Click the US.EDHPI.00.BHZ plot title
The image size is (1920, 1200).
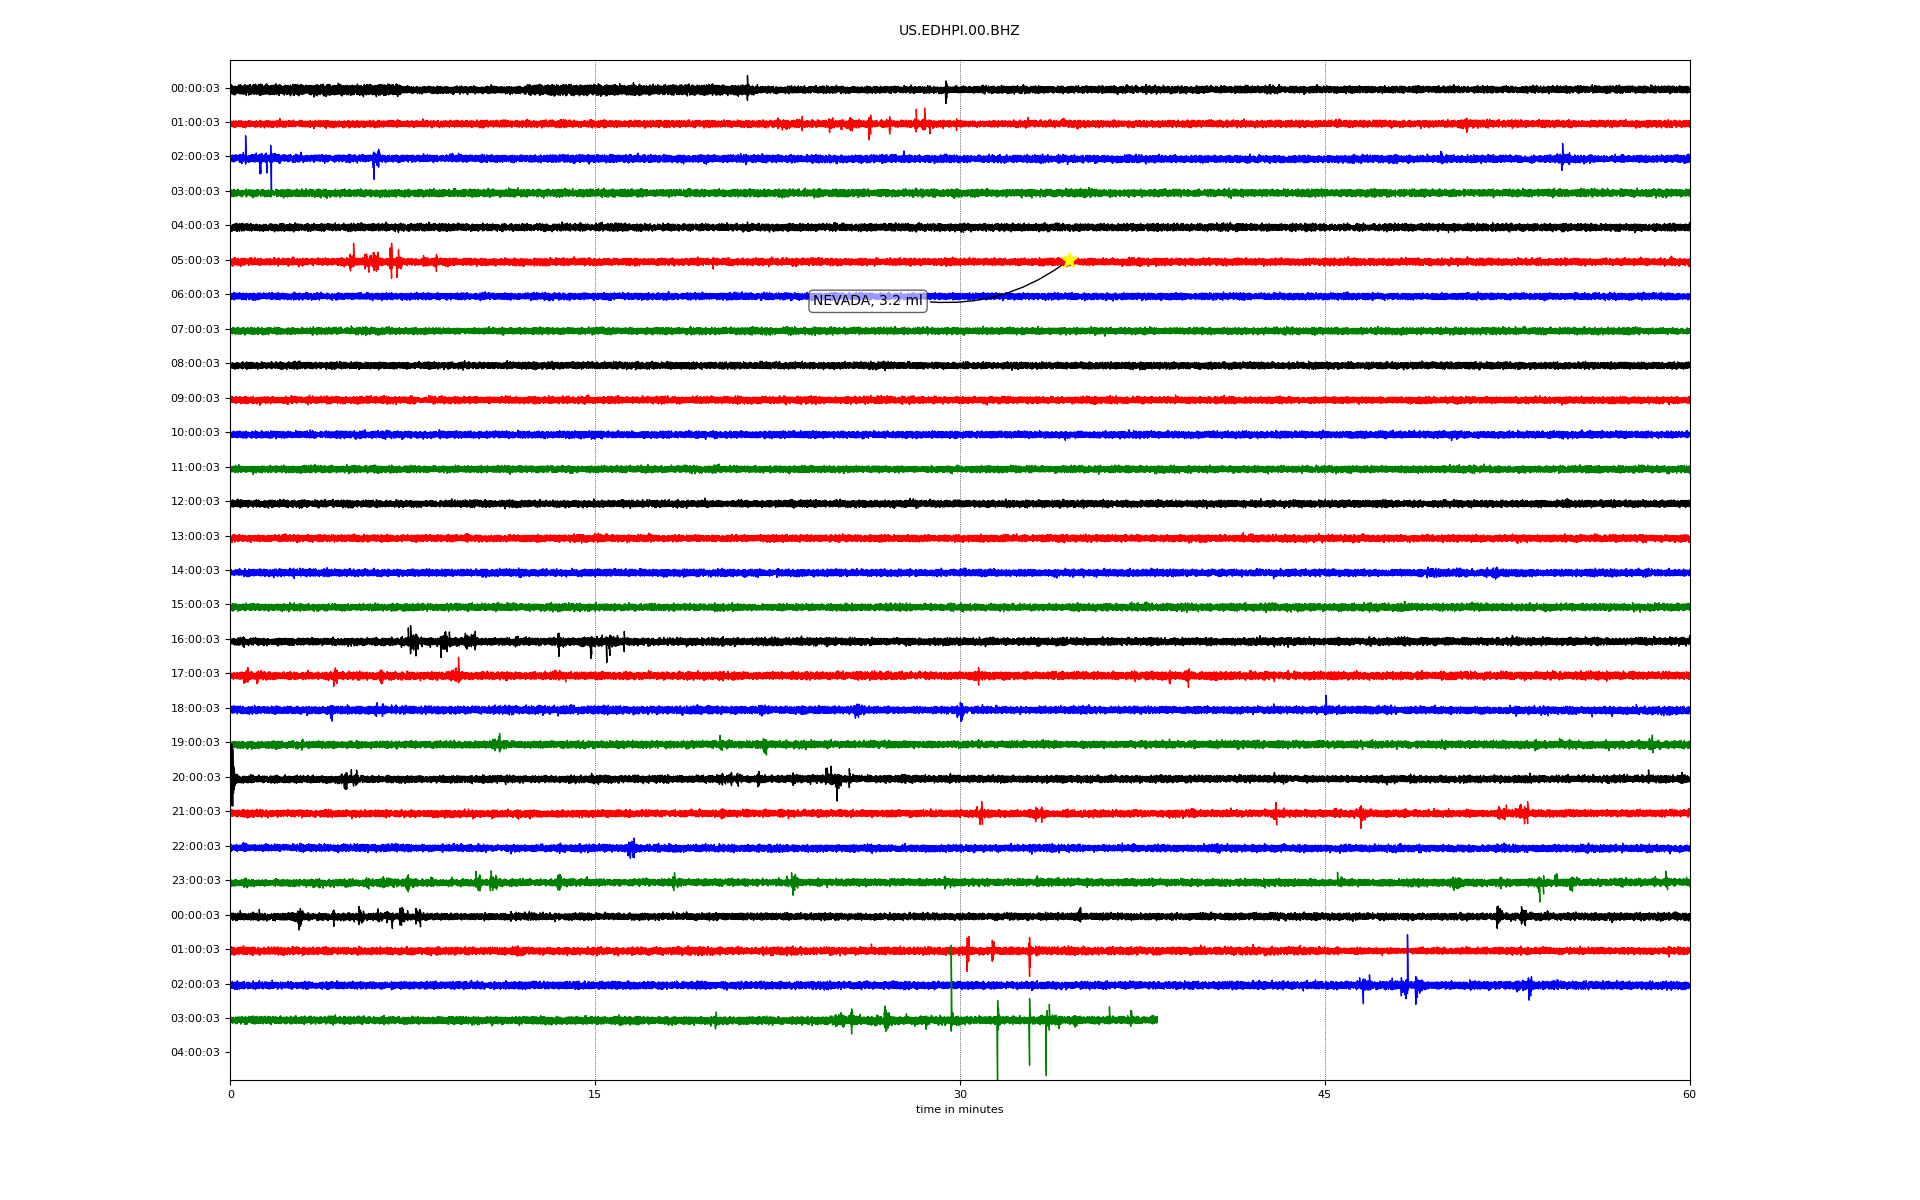tap(958, 31)
